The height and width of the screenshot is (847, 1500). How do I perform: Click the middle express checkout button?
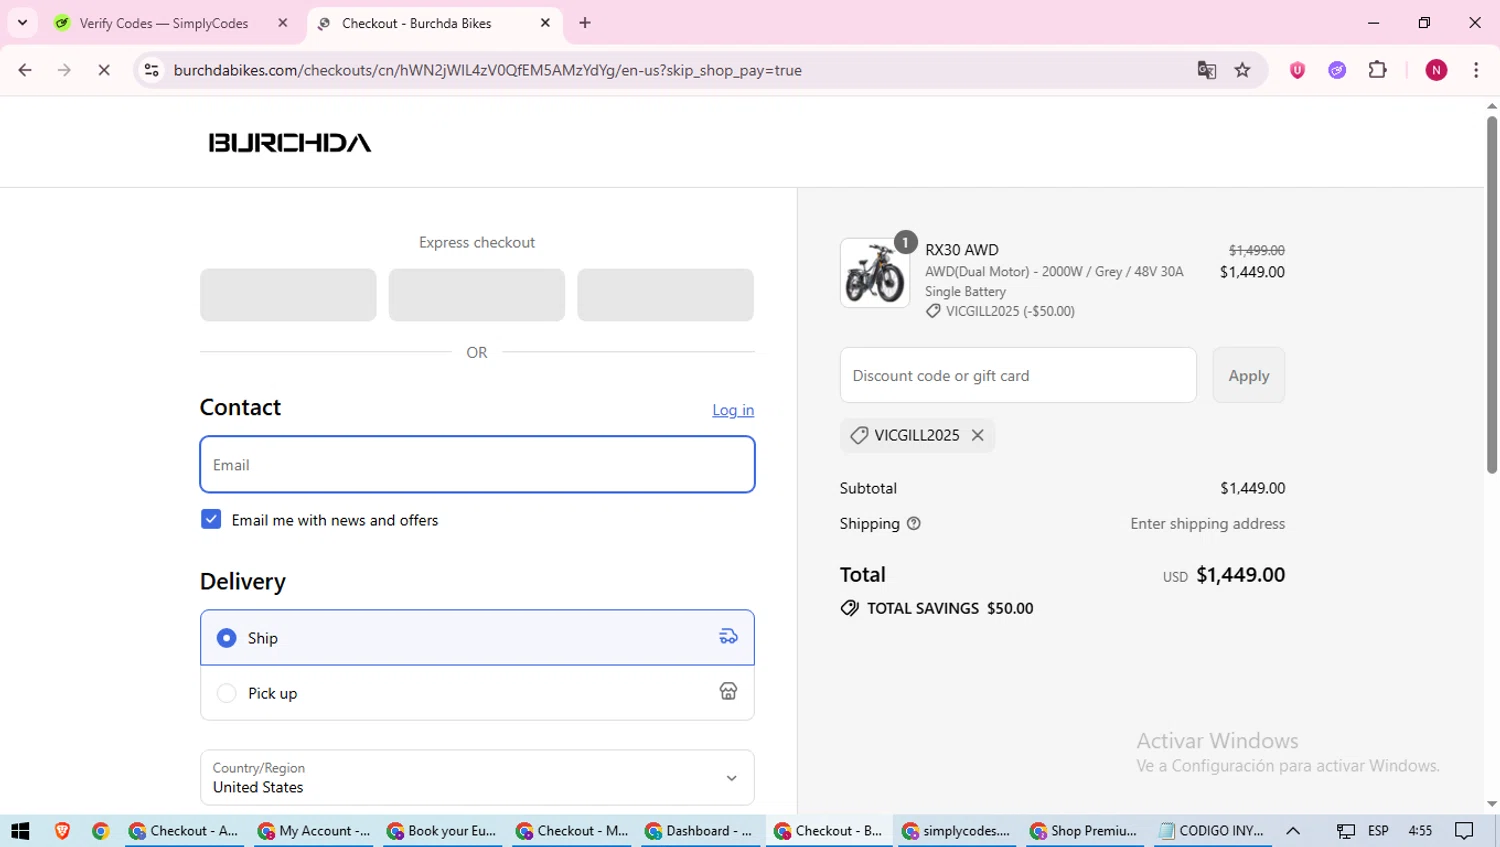click(x=477, y=295)
